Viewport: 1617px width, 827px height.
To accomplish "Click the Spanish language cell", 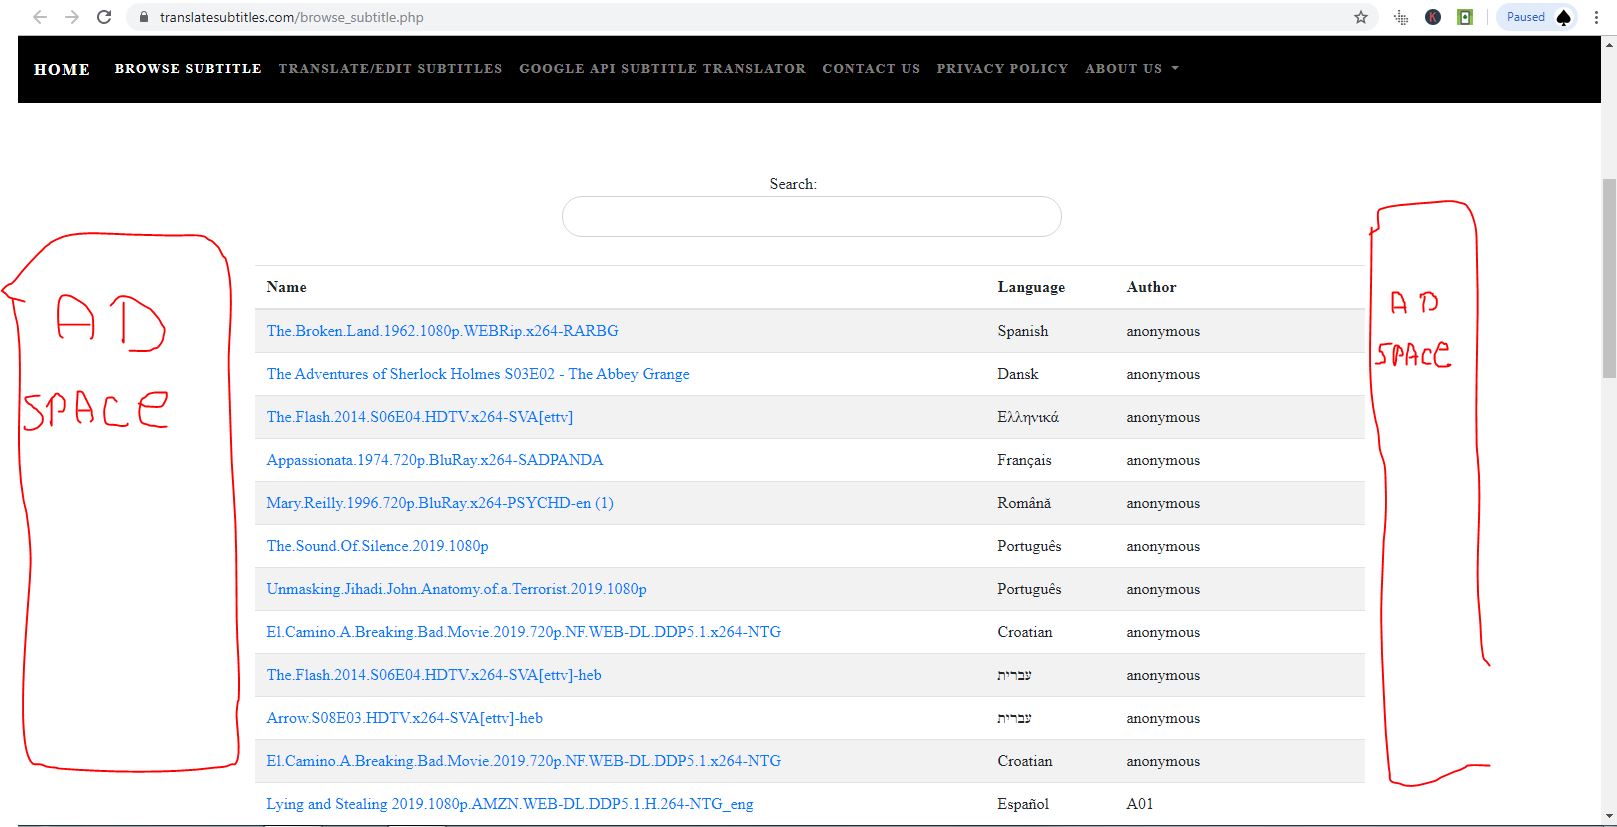I will (x=1023, y=331).
